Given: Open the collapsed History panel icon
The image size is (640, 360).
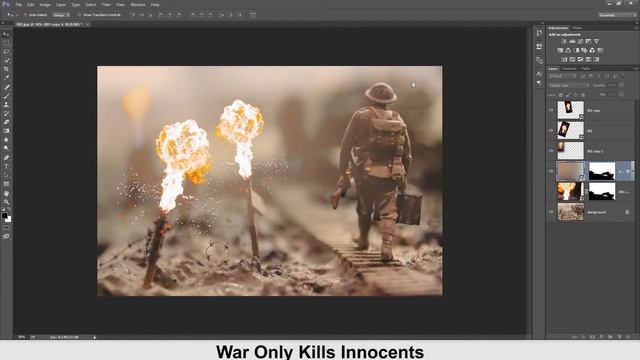Looking at the screenshot, I should pyautogui.click(x=539, y=33).
